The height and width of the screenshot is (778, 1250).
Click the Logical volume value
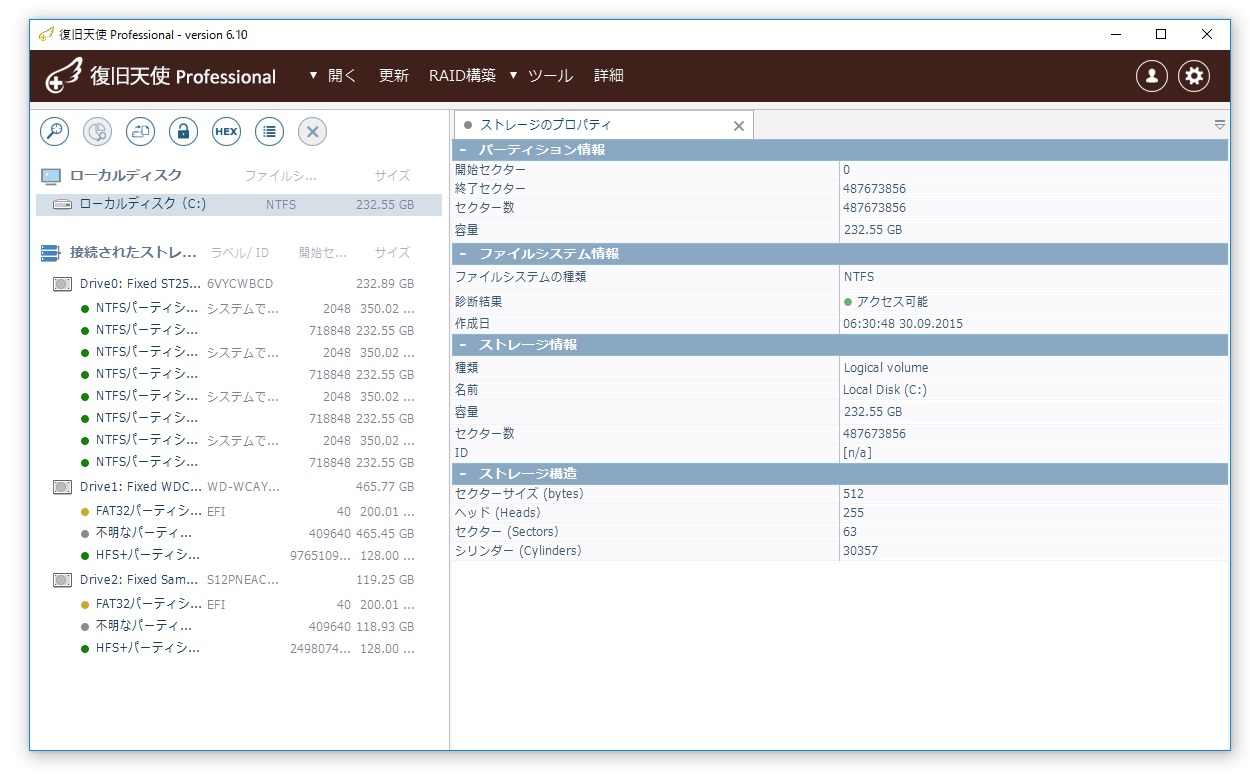(x=886, y=367)
